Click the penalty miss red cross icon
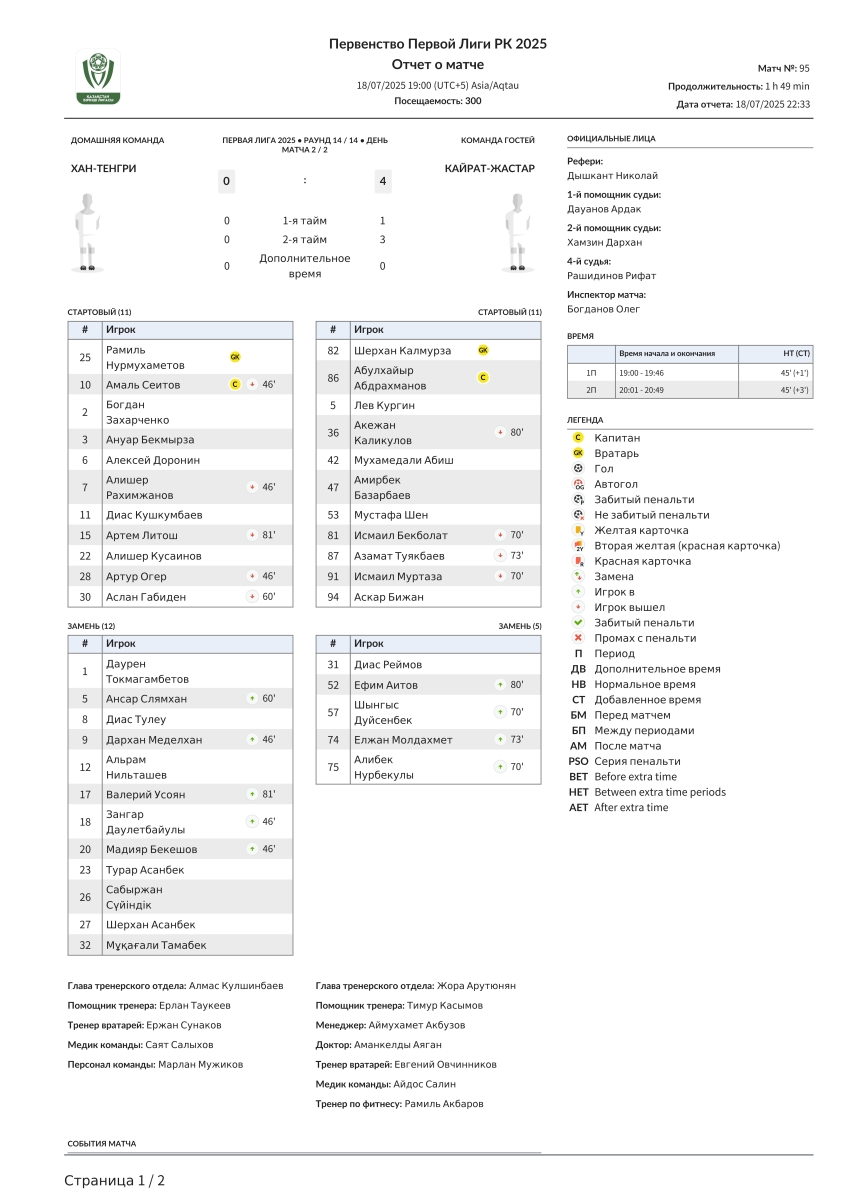The image size is (848, 1200). (578, 638)
